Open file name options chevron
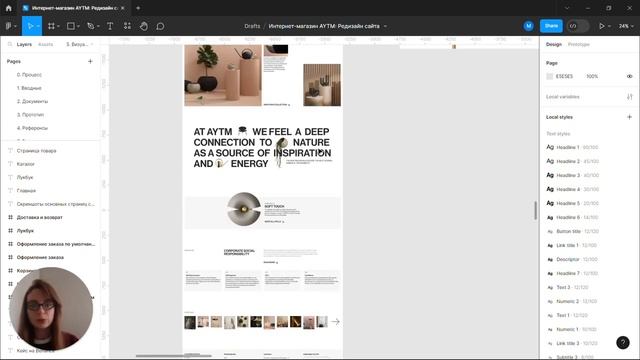 point(385,26)
